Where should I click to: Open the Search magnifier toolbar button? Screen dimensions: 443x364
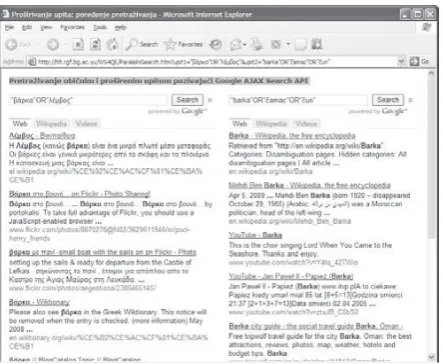[x=141, y=44]
